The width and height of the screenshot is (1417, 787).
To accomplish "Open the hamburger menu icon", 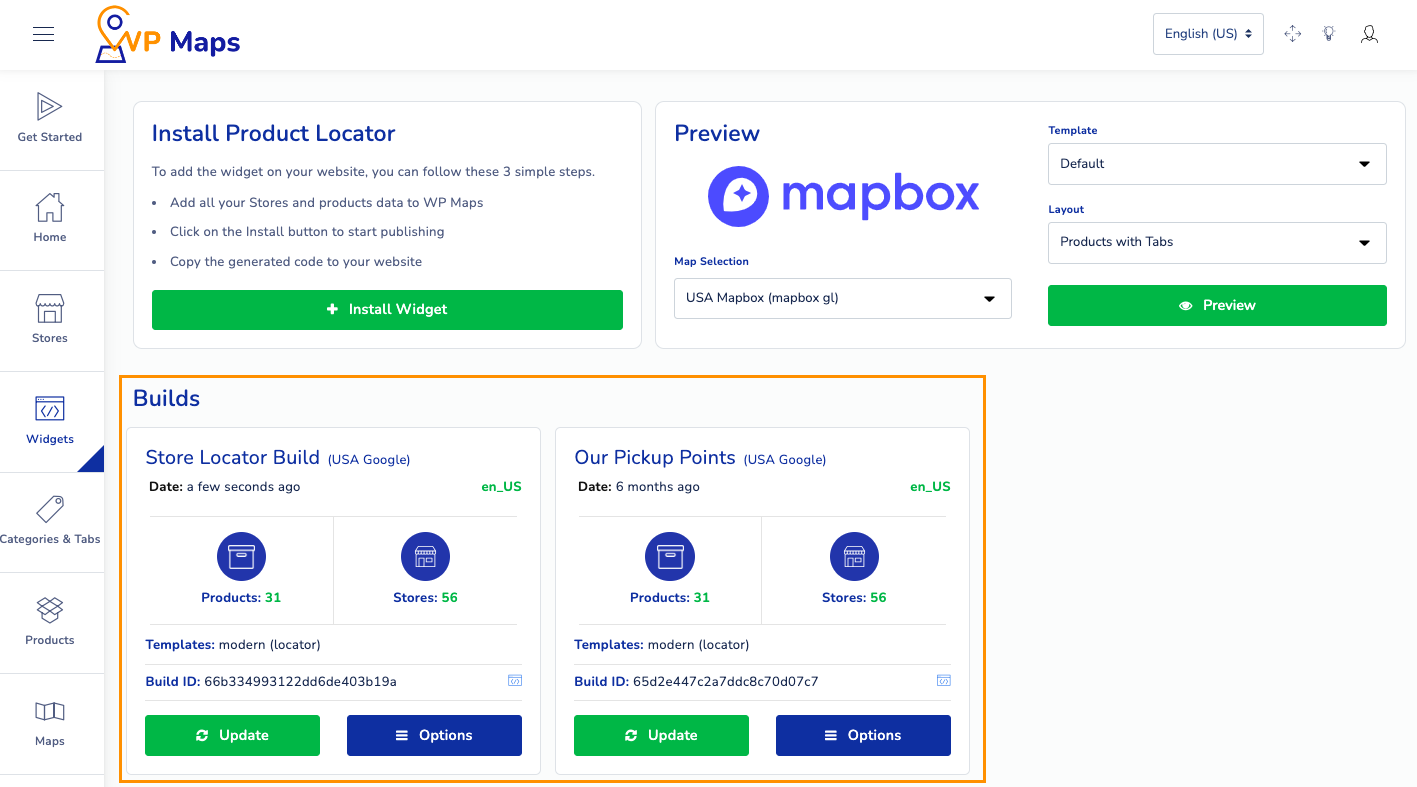I will (43, 34).
